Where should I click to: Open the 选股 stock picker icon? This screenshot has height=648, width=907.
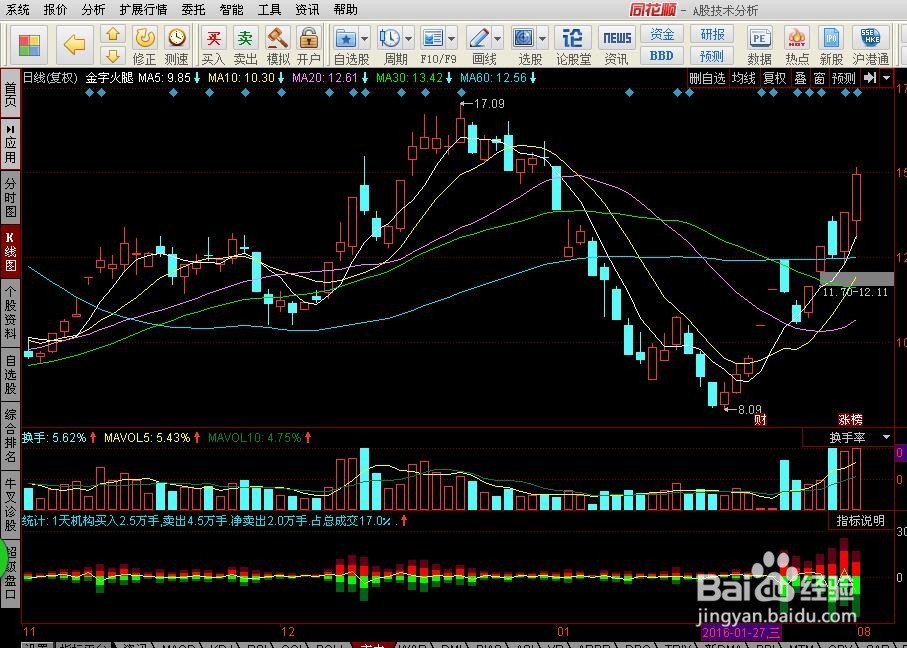point(523,39)
